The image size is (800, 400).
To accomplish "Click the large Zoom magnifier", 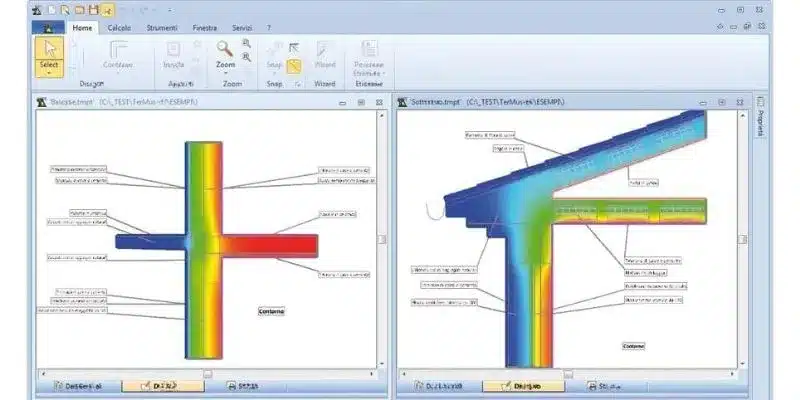I will point(225,49).
